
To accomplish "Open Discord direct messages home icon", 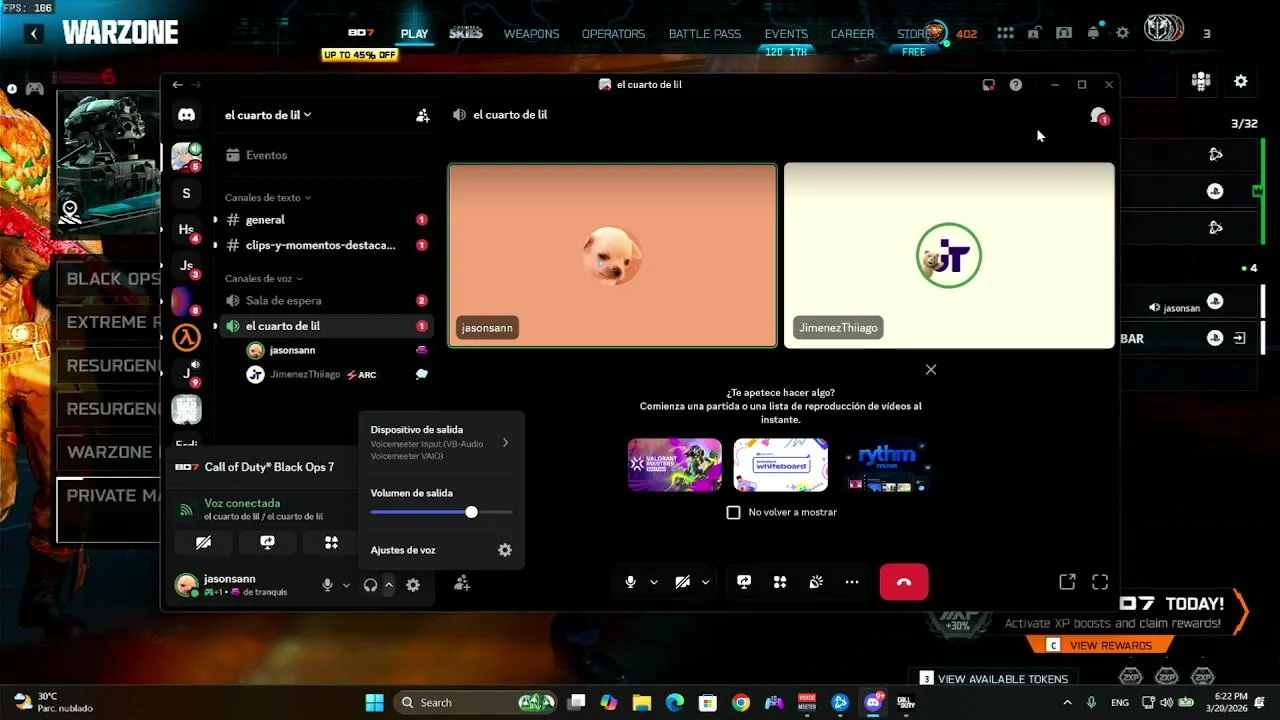I will tap(186, 115).
